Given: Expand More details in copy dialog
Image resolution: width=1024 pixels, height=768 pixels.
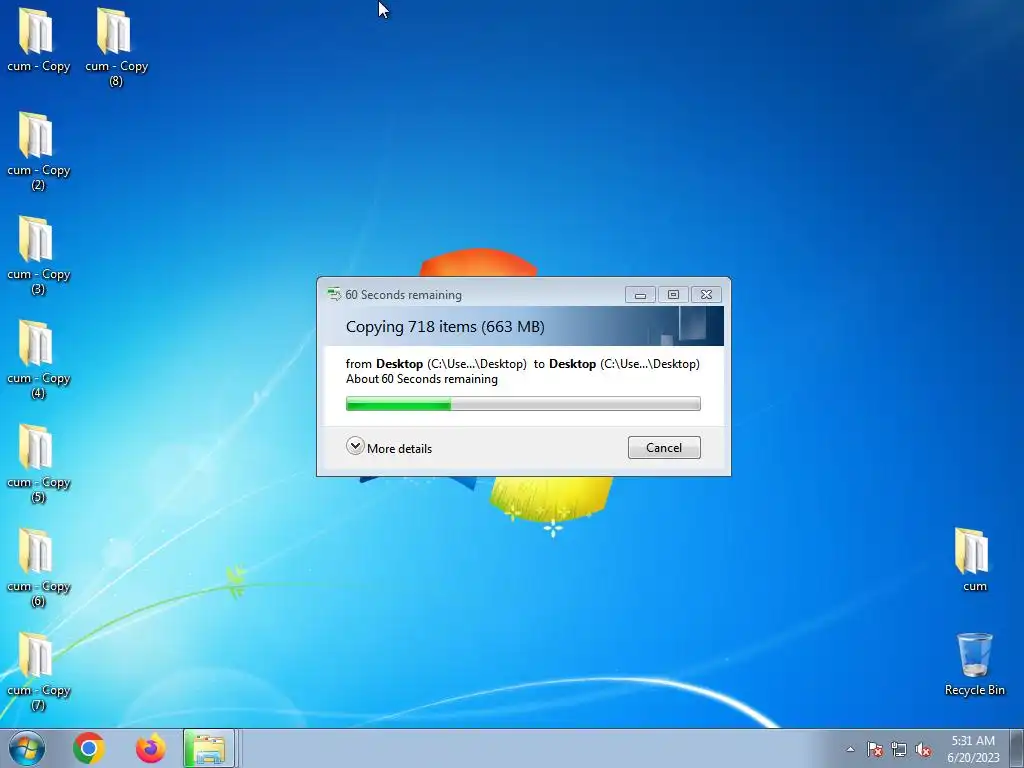Looking at the screenshot, I should point(389,447).
